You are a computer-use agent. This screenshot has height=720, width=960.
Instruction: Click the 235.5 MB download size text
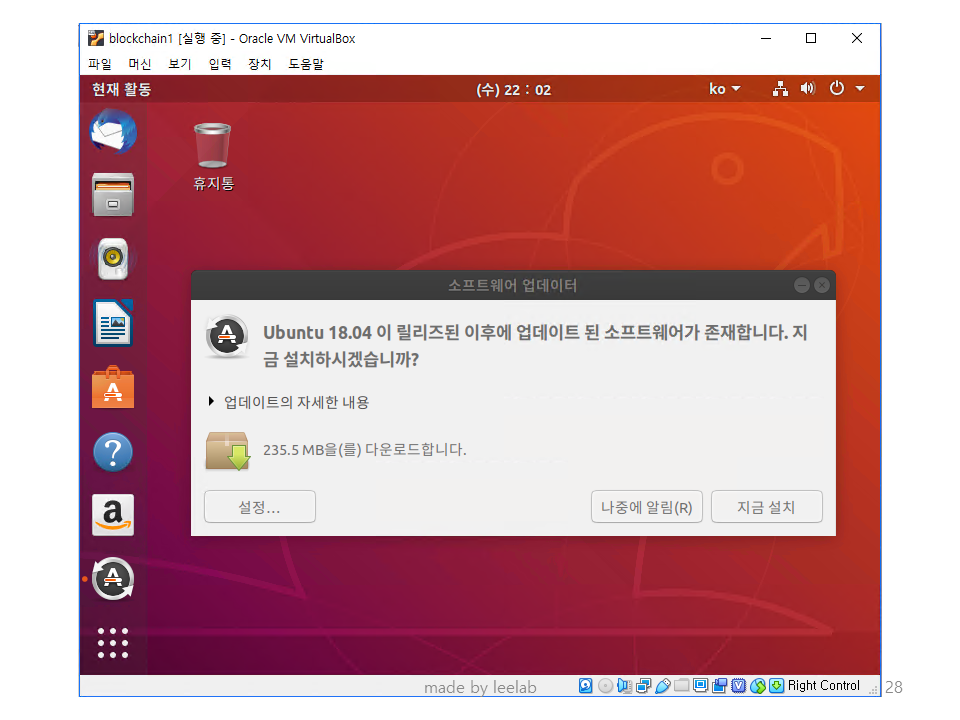365,450
